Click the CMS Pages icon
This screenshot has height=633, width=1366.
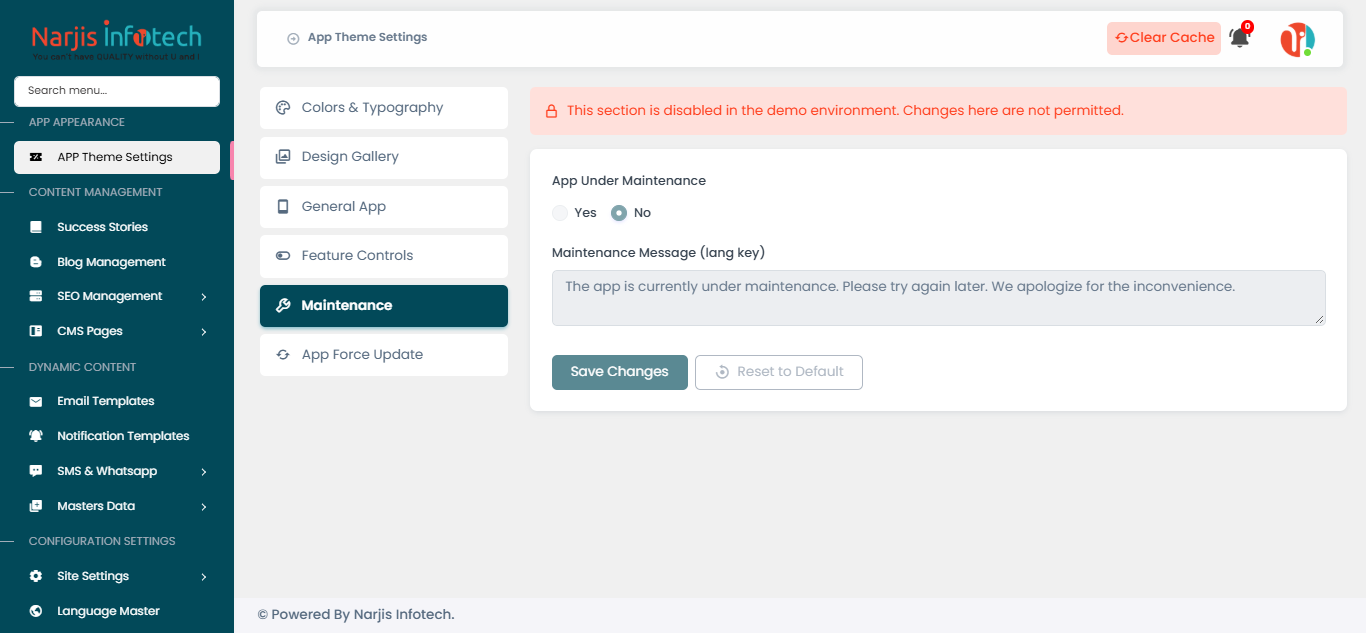point(36,331)
